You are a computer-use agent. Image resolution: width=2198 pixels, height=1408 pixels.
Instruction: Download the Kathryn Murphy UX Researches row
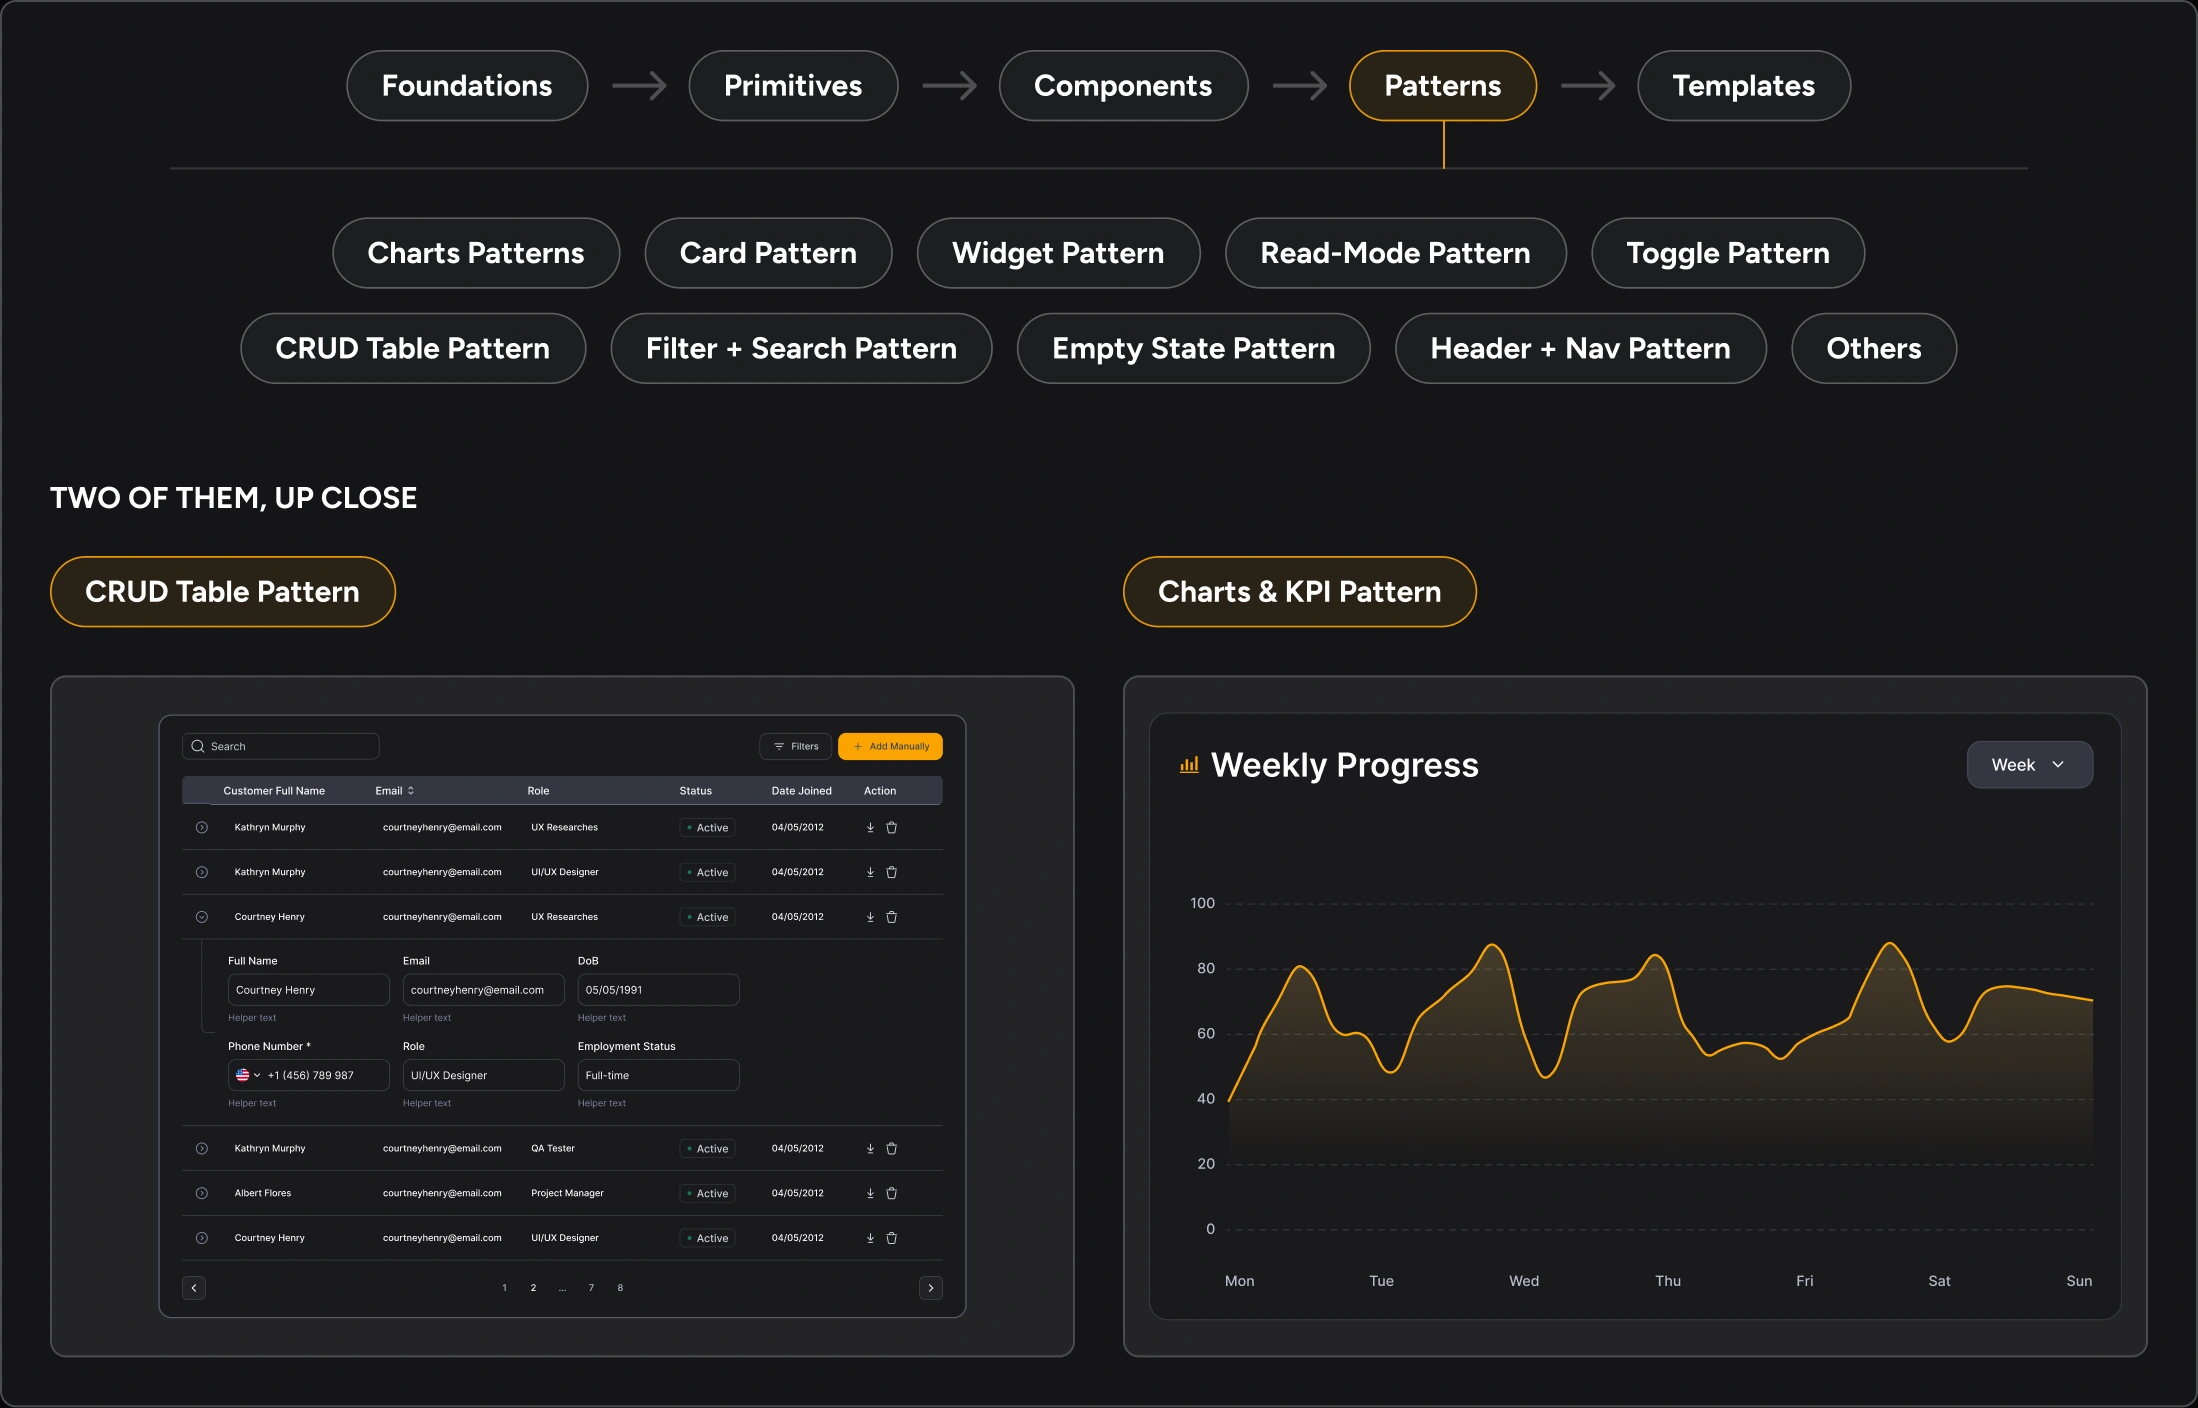[870, 828]
